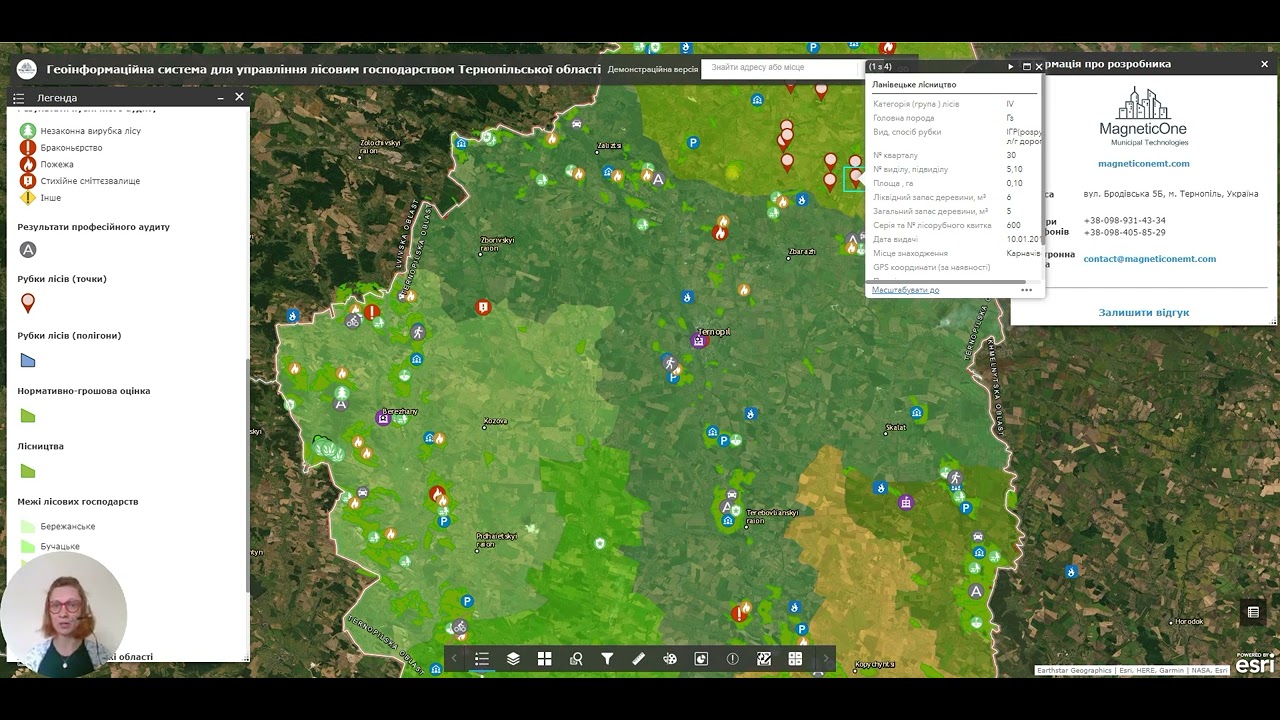
Task: Open the Basemap gallery grid widget
Action: 544,659
